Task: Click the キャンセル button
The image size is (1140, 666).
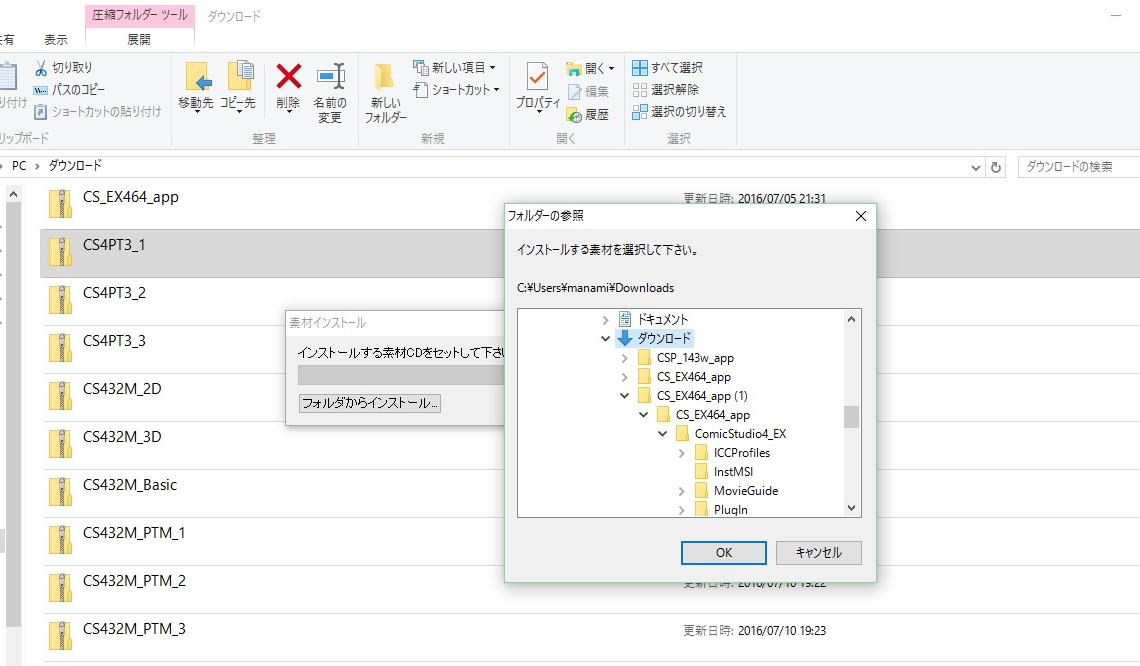Action: click(818, 553)
